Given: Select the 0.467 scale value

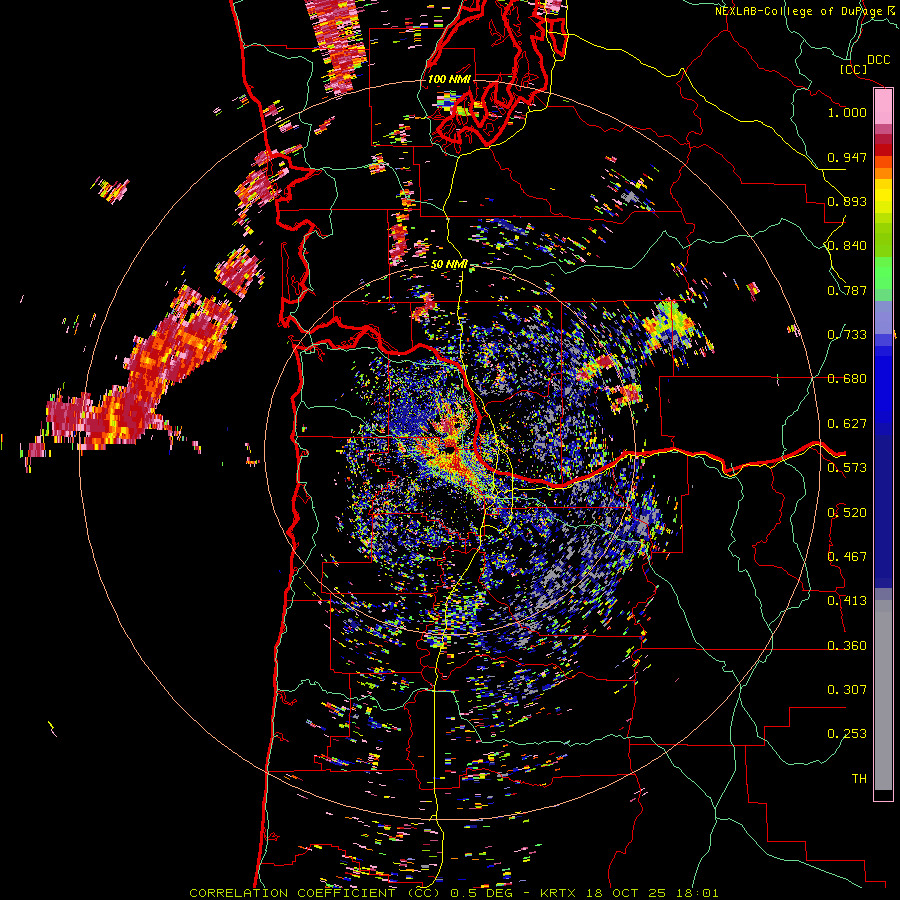Looking at the screenshot, I should coord(847,557).
